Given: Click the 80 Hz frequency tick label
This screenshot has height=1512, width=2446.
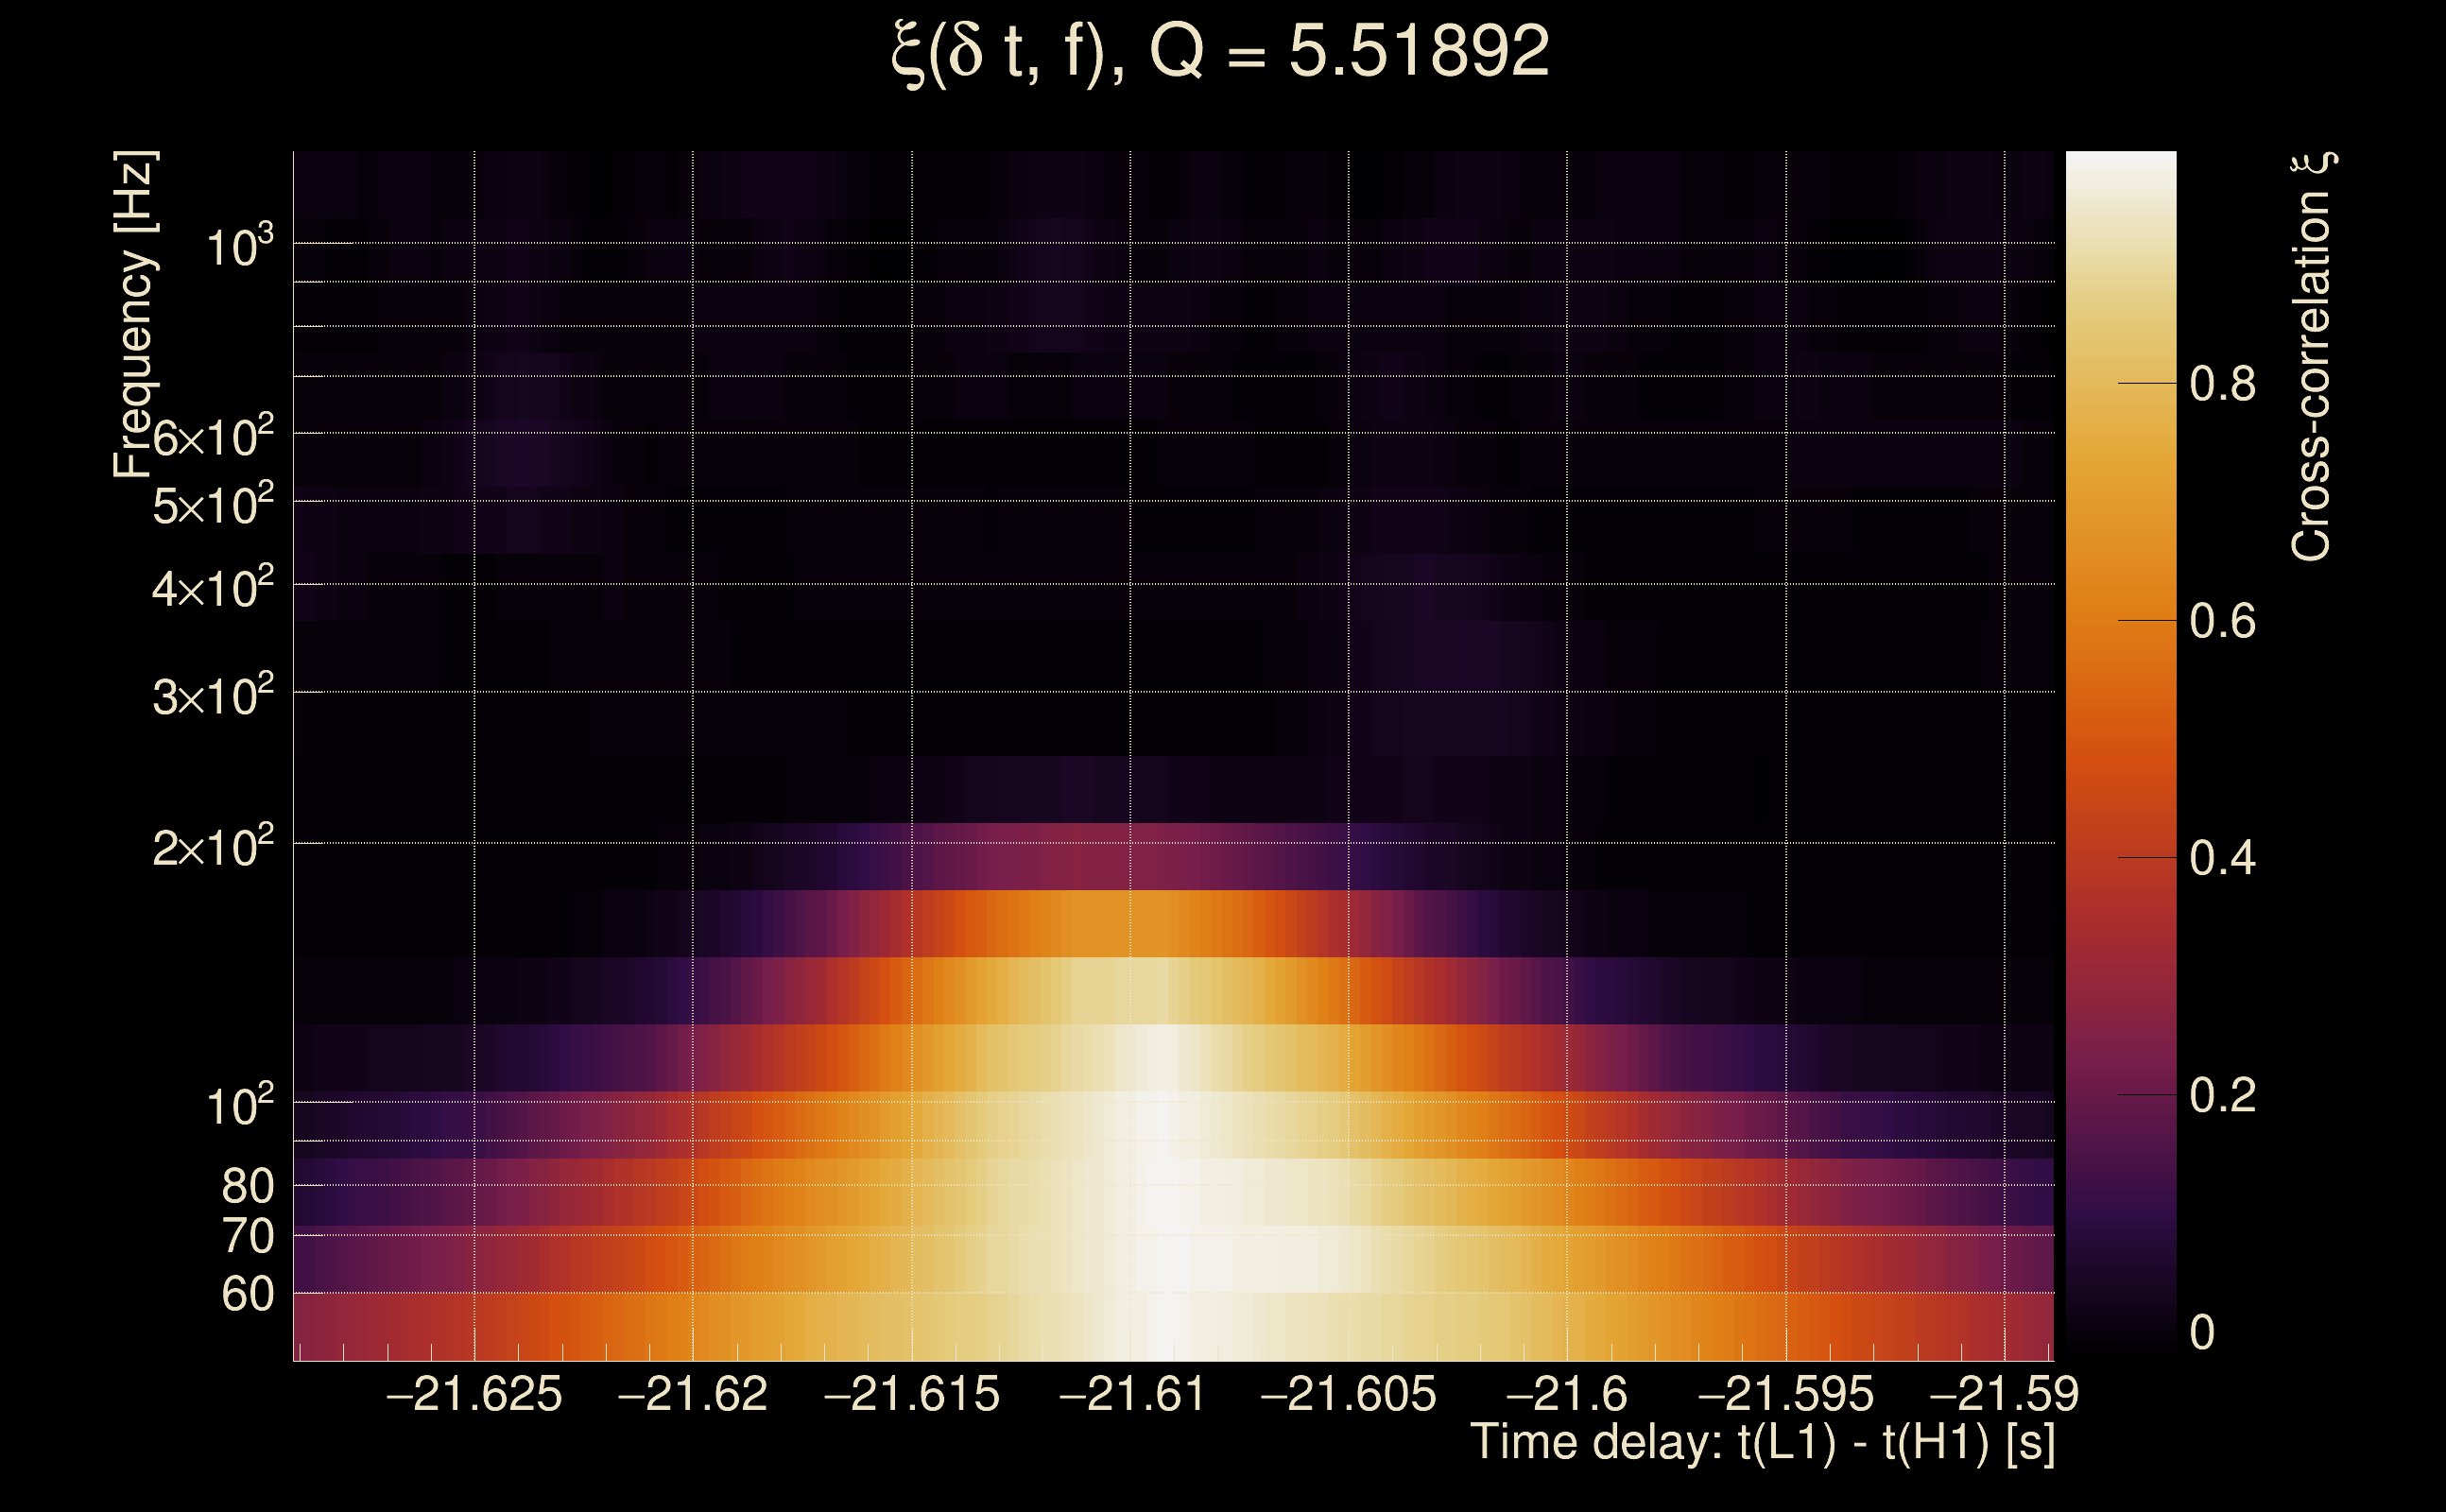Looking at the screenshot, I should coord(247,1186).
